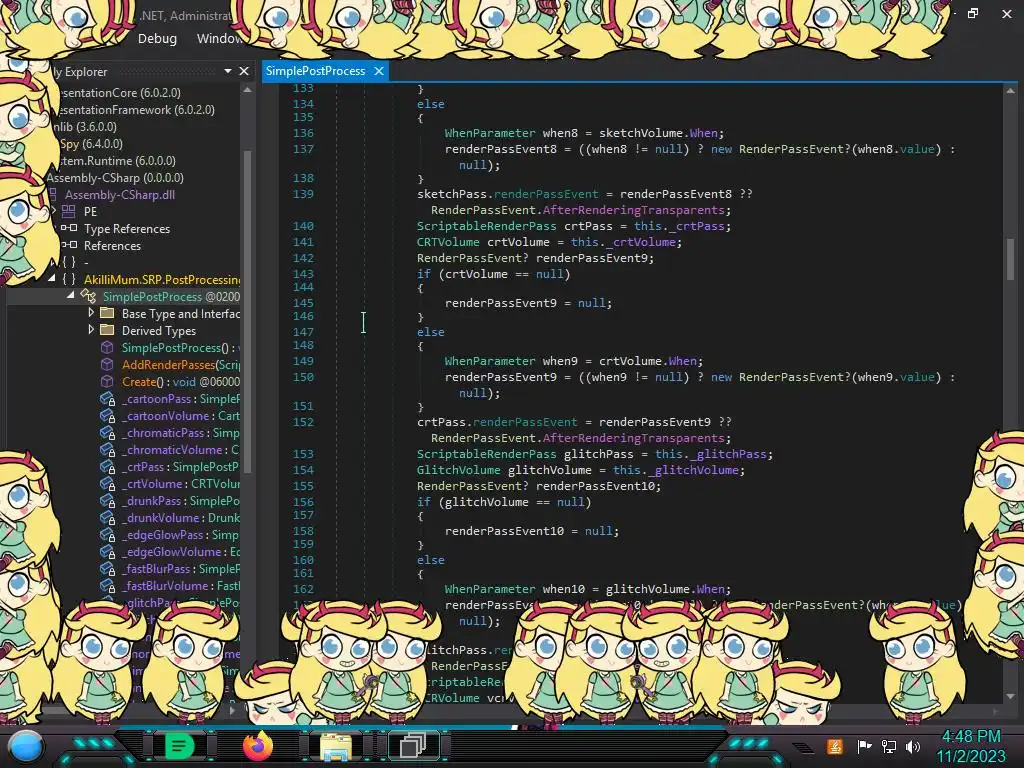Image resolution: width=1024 pixels, height=768 pixels.
Task: Expand the Base Type and Interfaces folder
Action: (x=91, y=313)
